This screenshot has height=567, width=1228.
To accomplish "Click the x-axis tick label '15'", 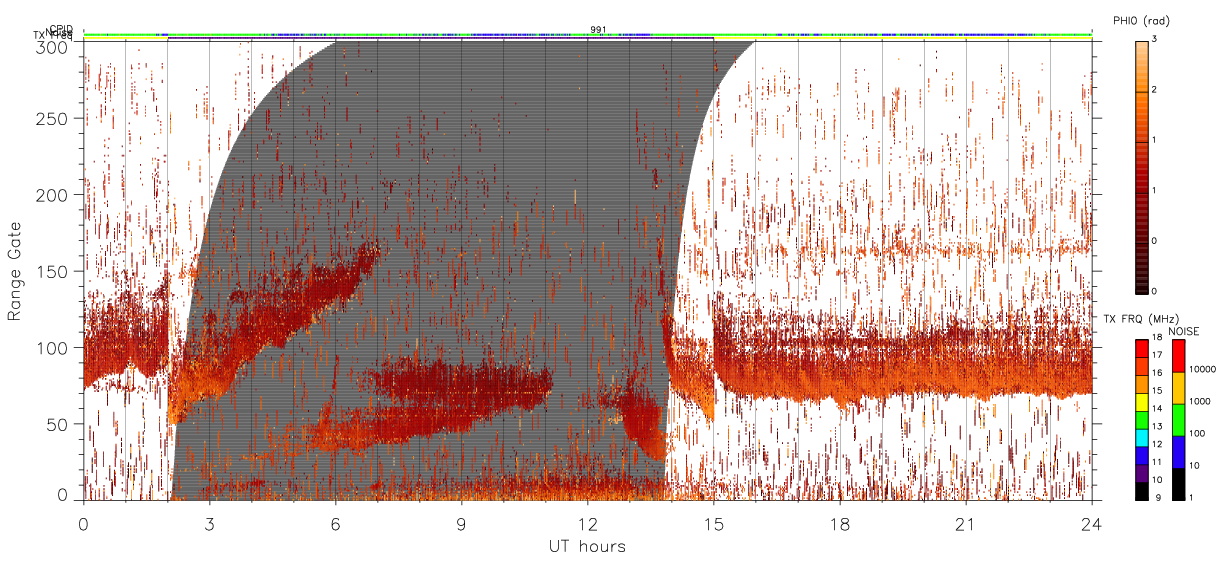I will tap(713, 523).
